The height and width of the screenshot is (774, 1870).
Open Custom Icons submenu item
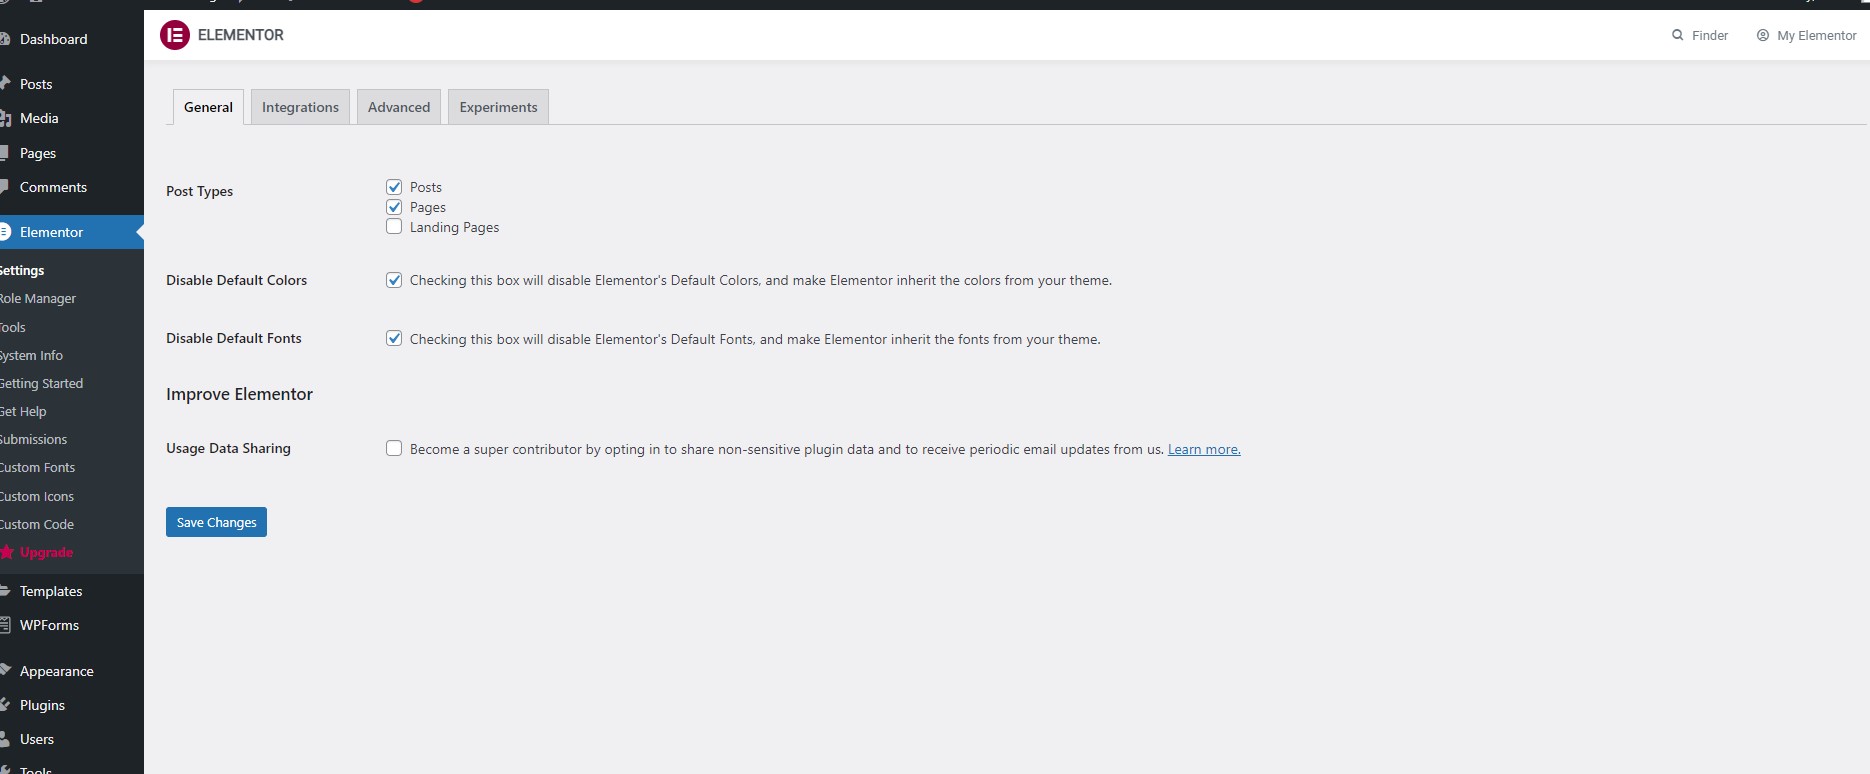[37, 496]
